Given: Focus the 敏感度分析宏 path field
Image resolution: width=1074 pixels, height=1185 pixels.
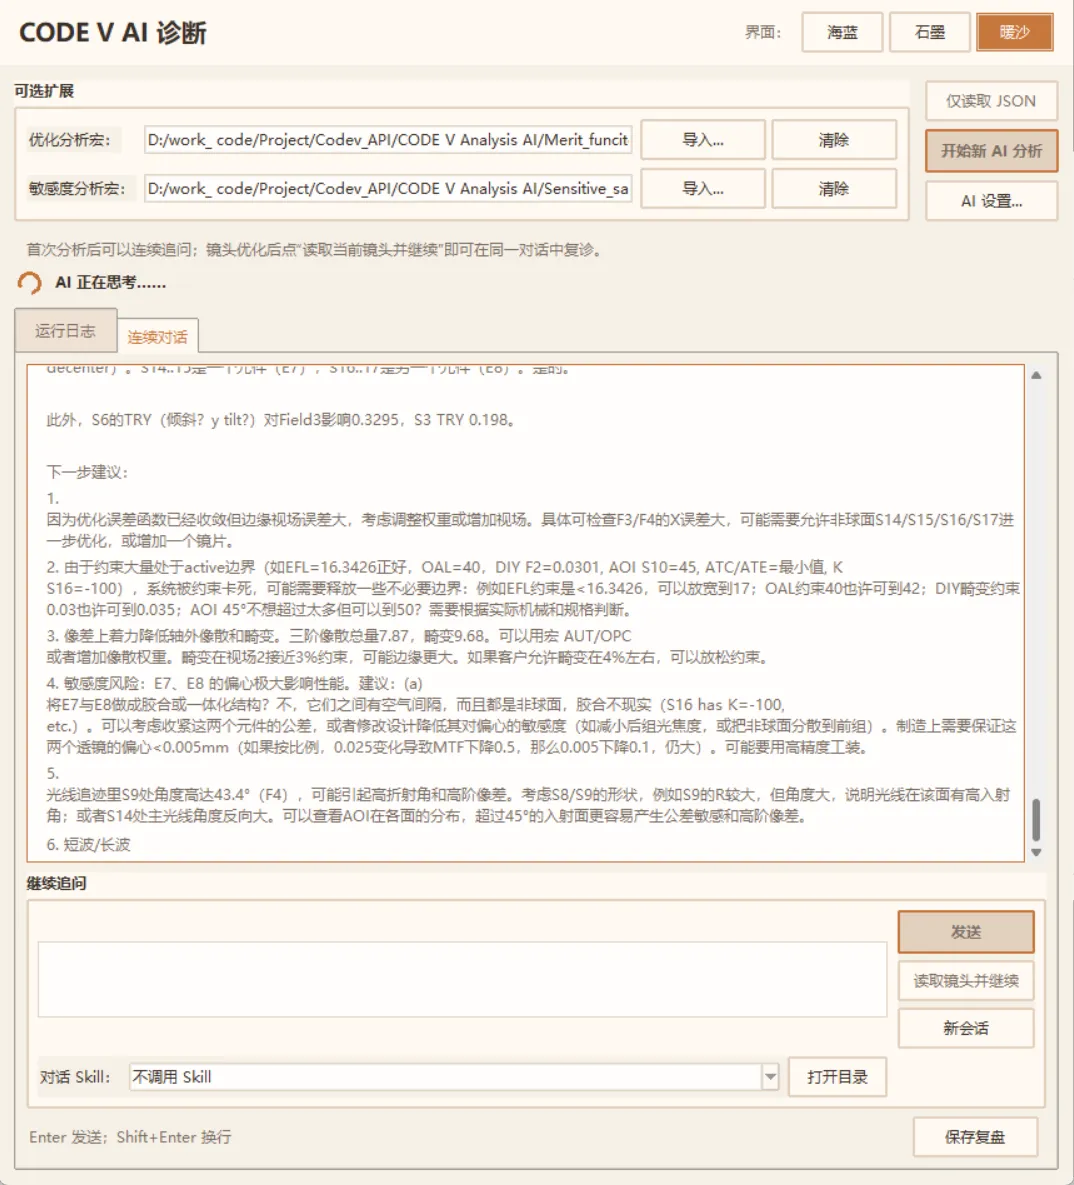Looking at the screenshot, I should pyautogui.click(x=388, y=188).
